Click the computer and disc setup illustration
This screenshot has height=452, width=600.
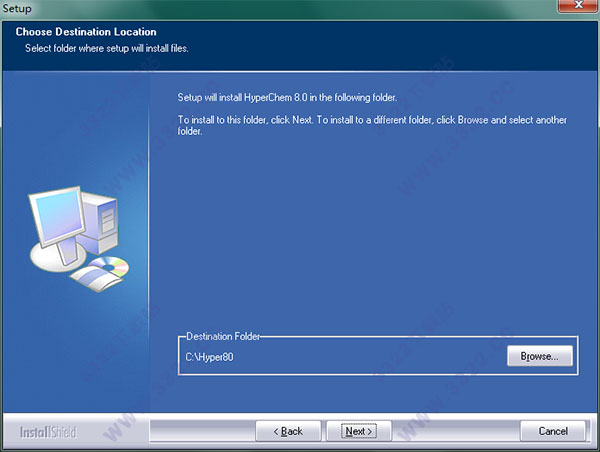click(79, 239)
